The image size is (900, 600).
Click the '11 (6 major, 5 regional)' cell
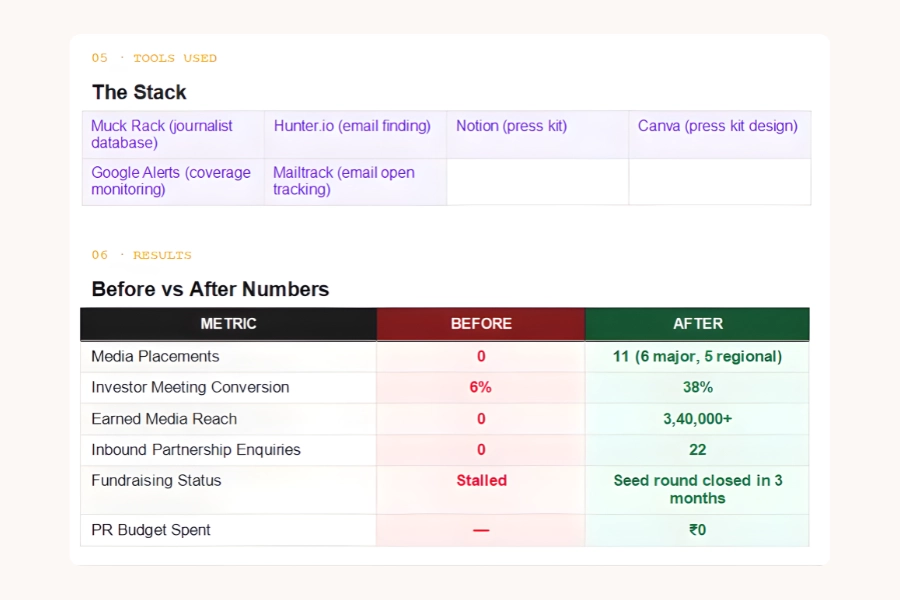(x=697, y=356)
